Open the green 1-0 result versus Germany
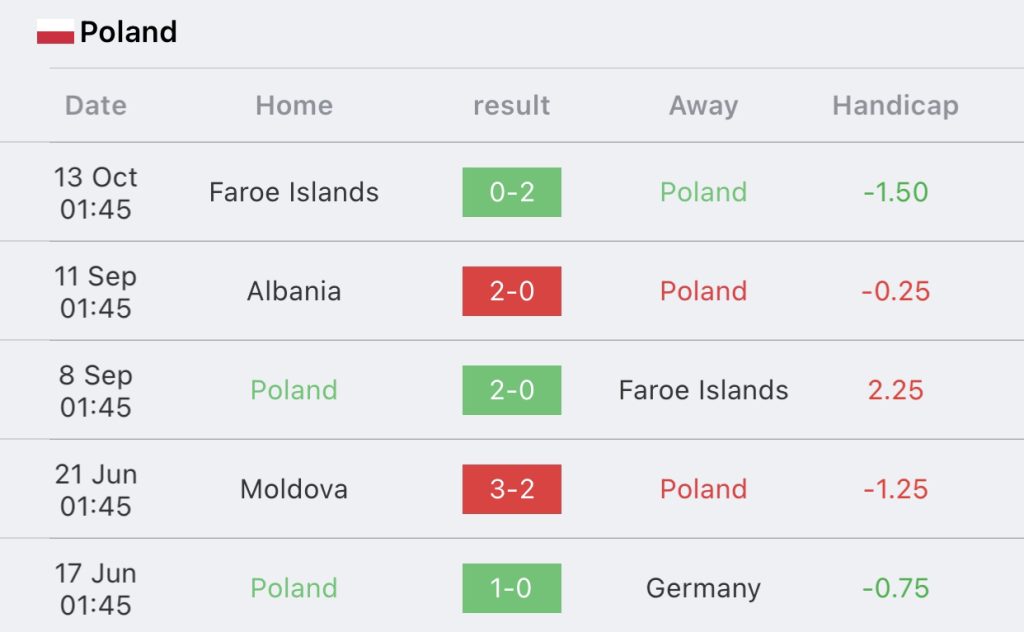Viewport: 1024px width, 632px height. pos(512,588)
